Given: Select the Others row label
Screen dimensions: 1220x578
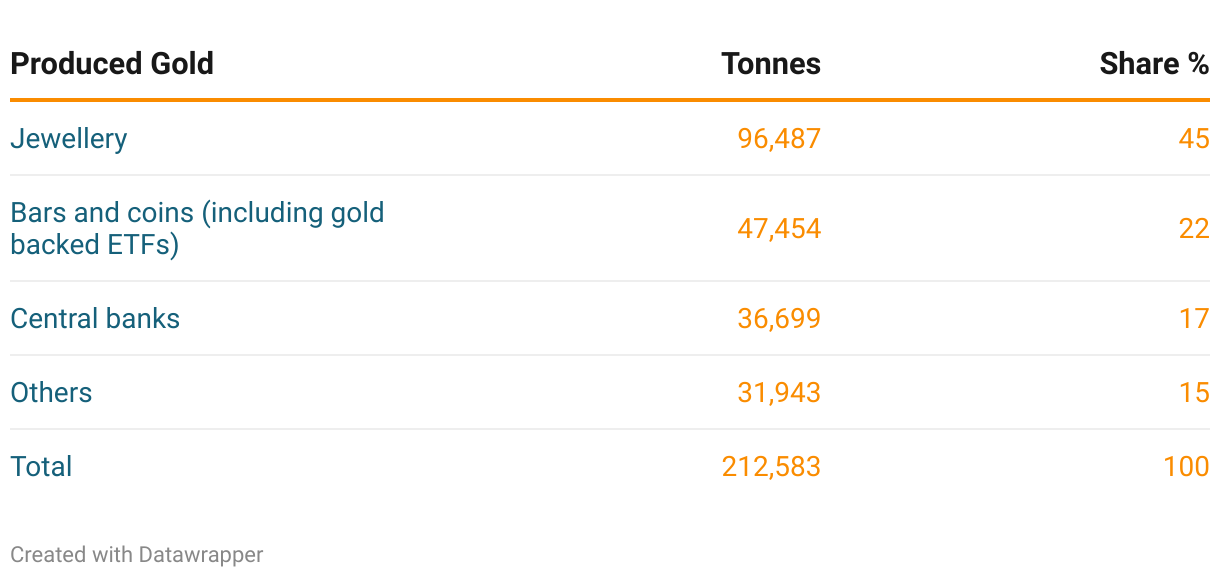Looking at the screenshot, I should tap(51, 392).
